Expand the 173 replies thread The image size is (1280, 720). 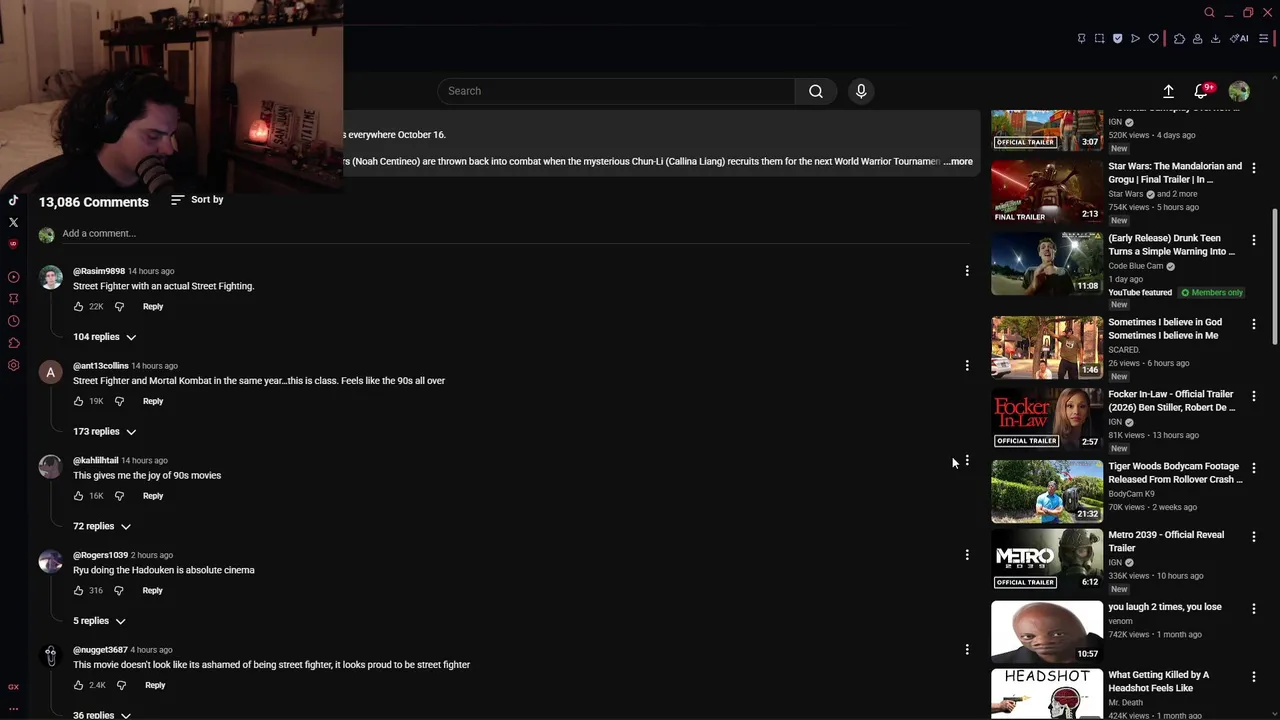pyautogui.click(x=104, y=432)
